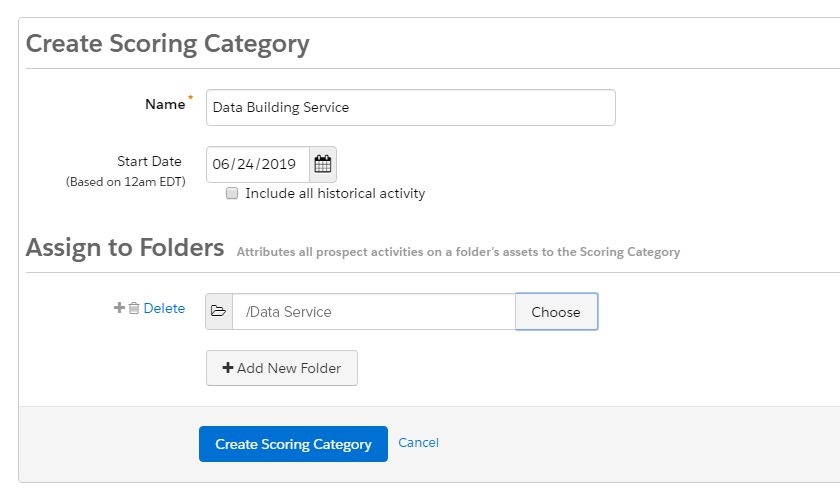Image resolution: width=840 pixels, height=498 pixels.
Task: Click the Cancel link
Action: (418, 443)
